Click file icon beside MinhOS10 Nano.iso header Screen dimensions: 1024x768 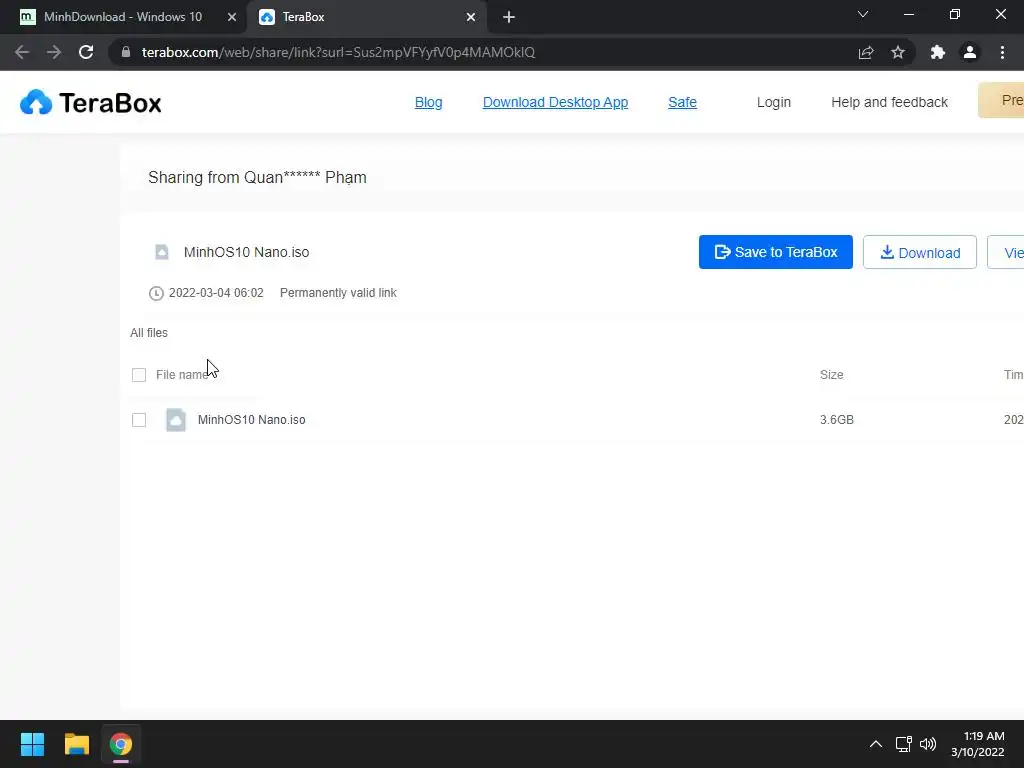coord(162,252)
